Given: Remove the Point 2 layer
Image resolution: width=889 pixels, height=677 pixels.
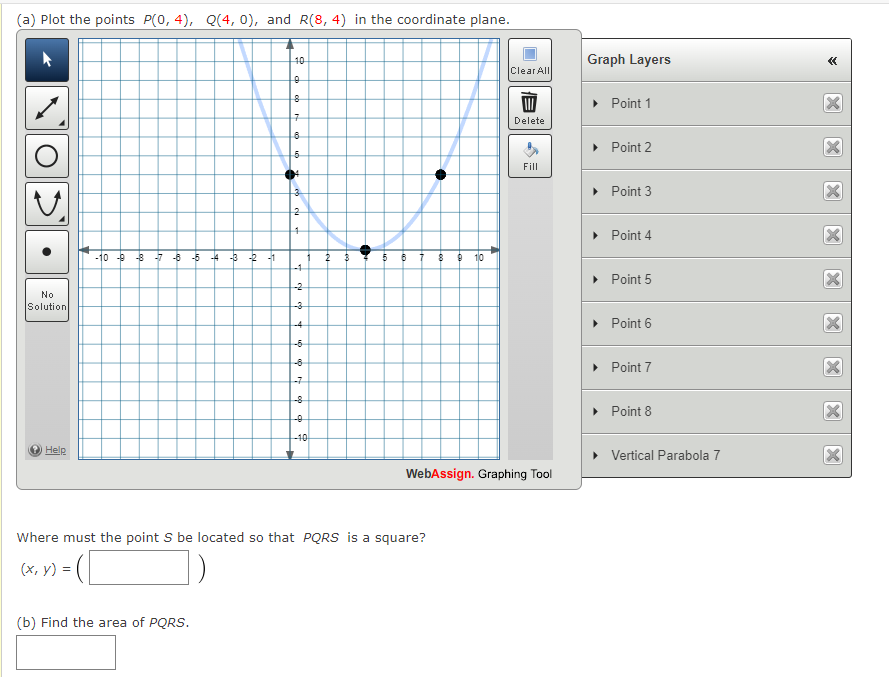Looking at the screenshot, I should point(833,147).
